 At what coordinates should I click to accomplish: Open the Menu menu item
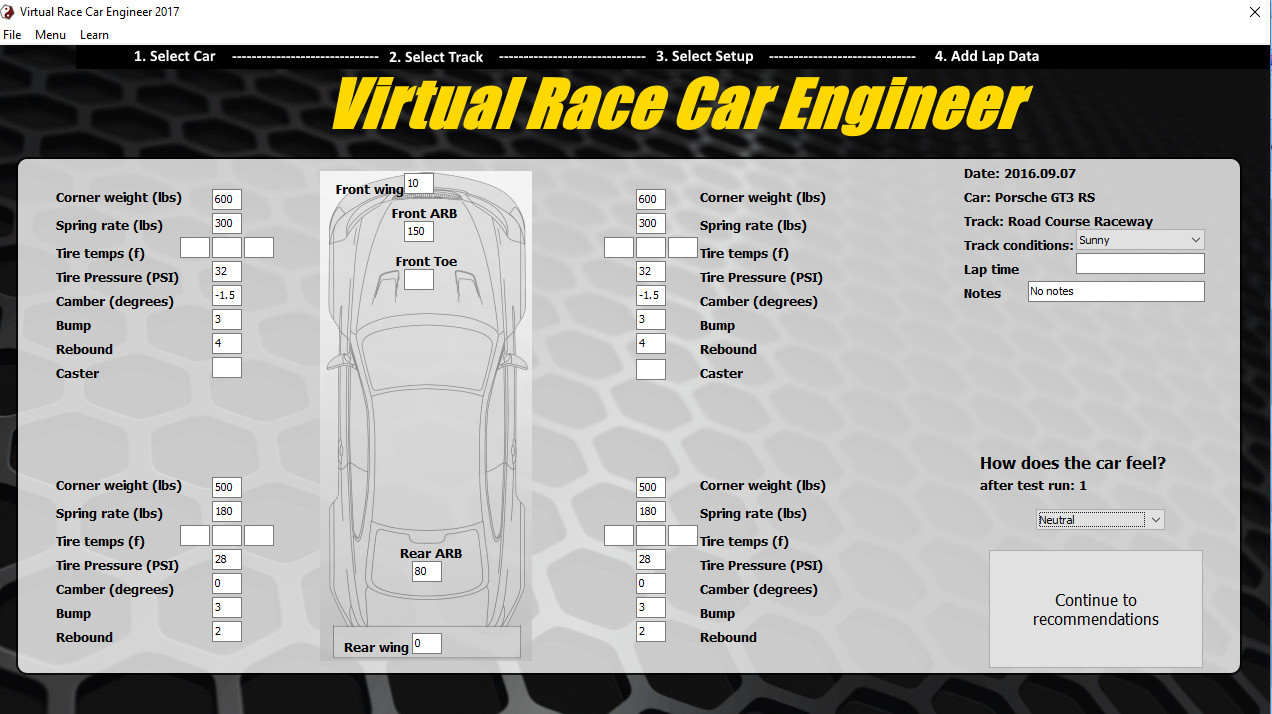point(50,35)
